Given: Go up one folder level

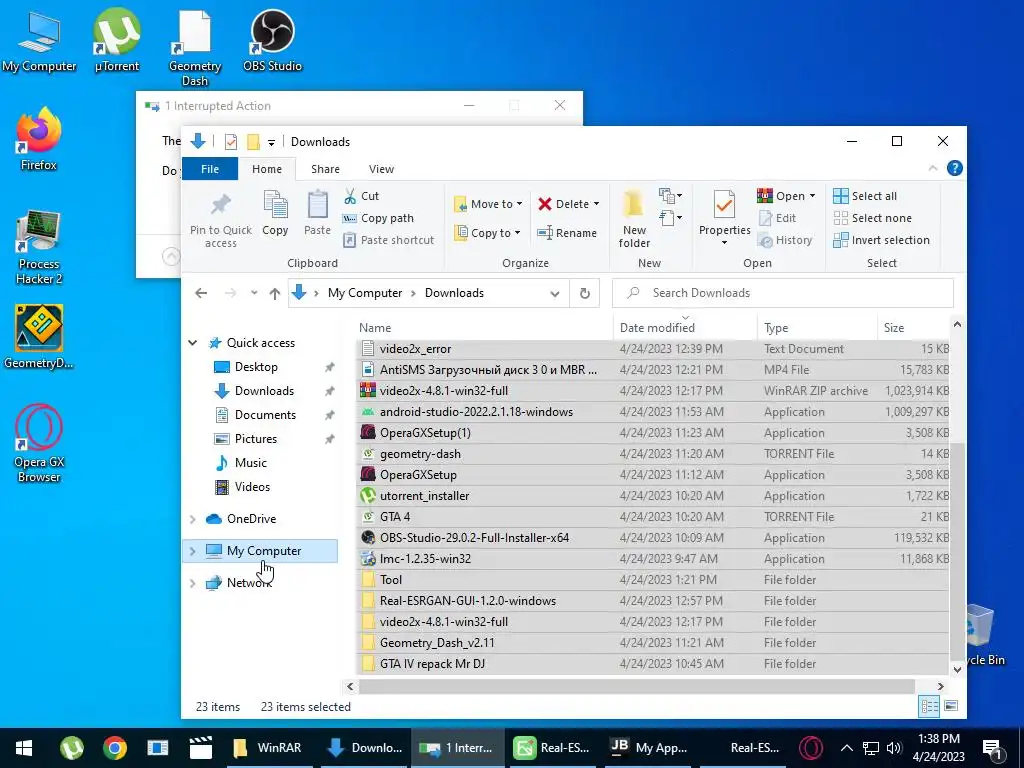Looking at the screenshot, I should [x=275, y=293].
